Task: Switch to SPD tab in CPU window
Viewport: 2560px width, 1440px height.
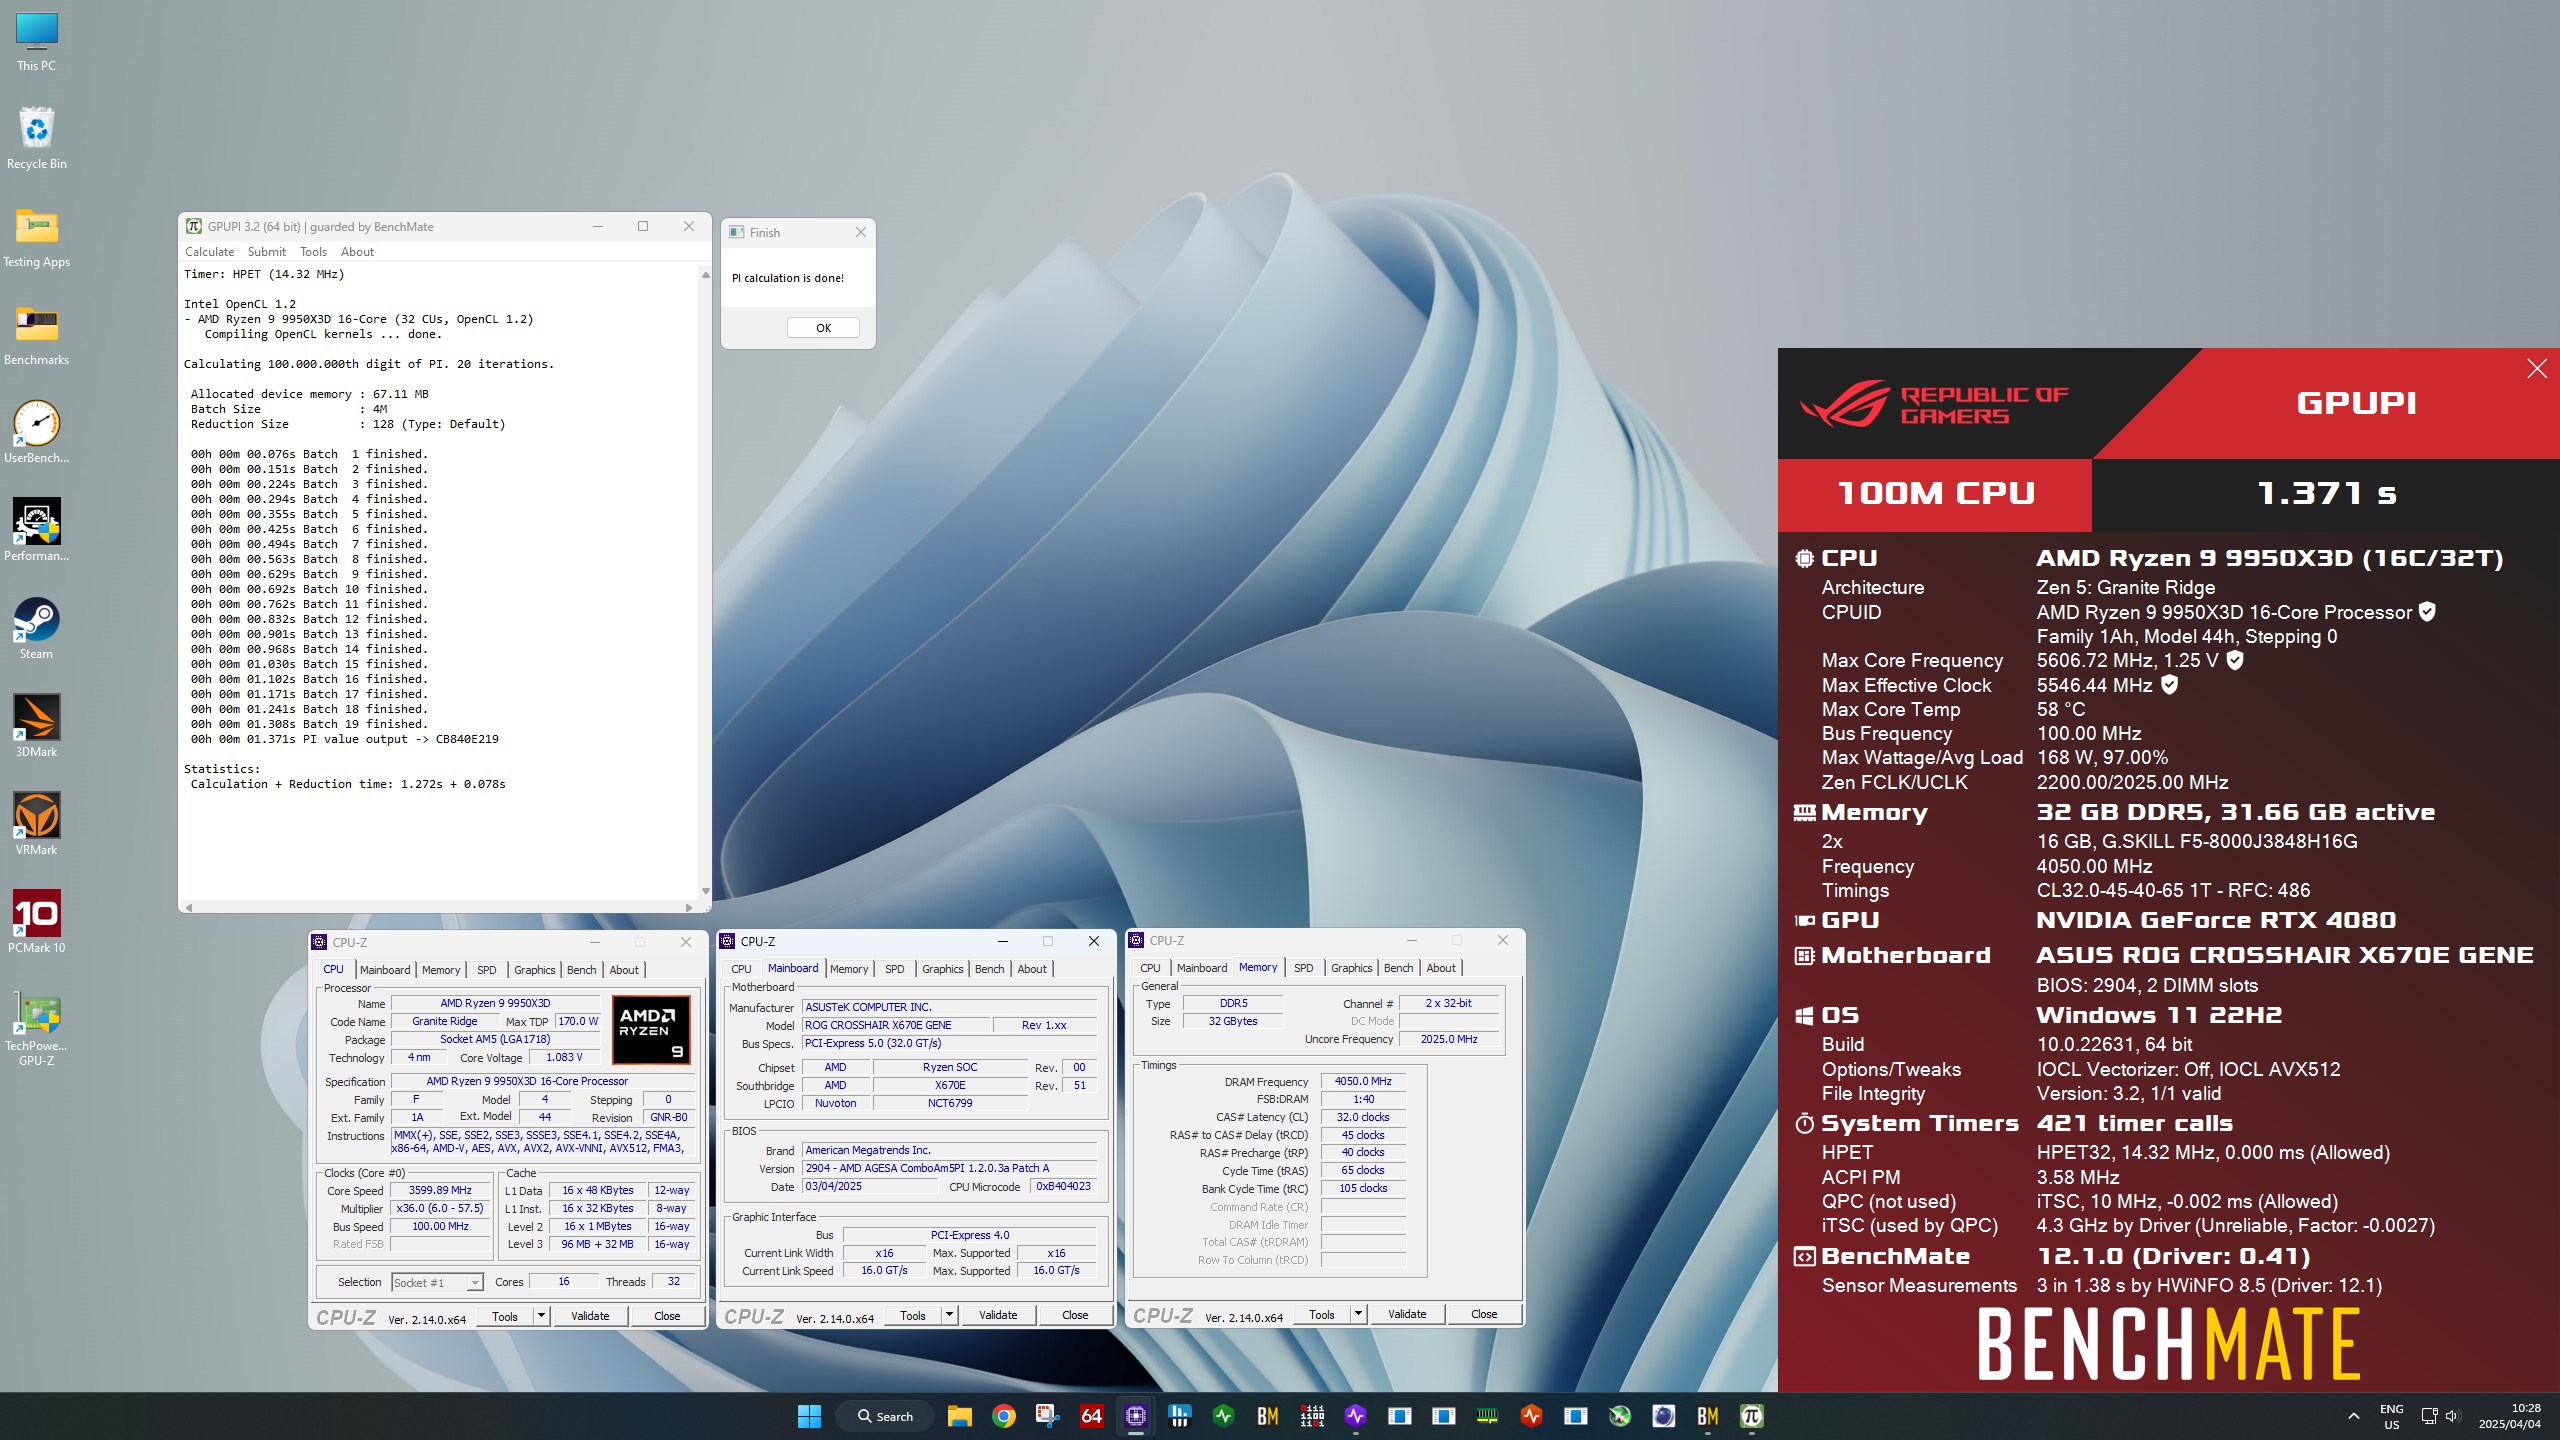Action: pyautogui.click(x=486, y=970)
